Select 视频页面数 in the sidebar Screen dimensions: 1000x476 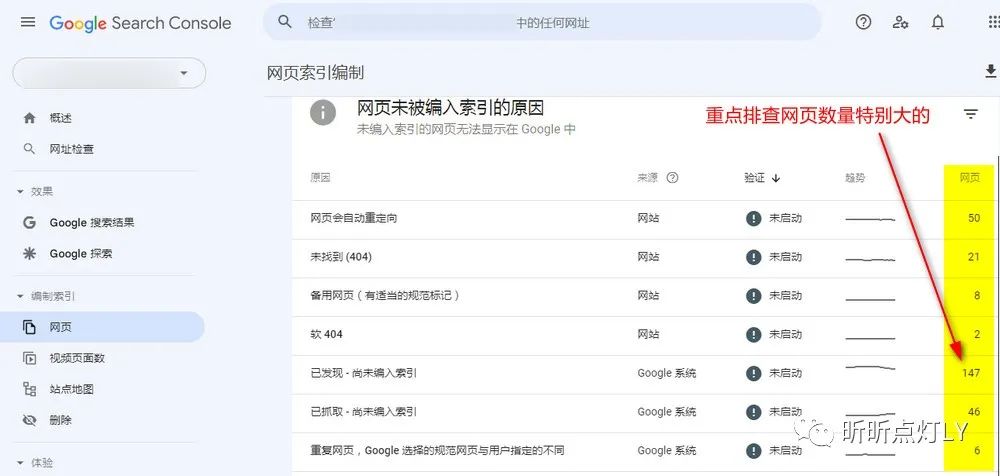(x=77, y=358)
